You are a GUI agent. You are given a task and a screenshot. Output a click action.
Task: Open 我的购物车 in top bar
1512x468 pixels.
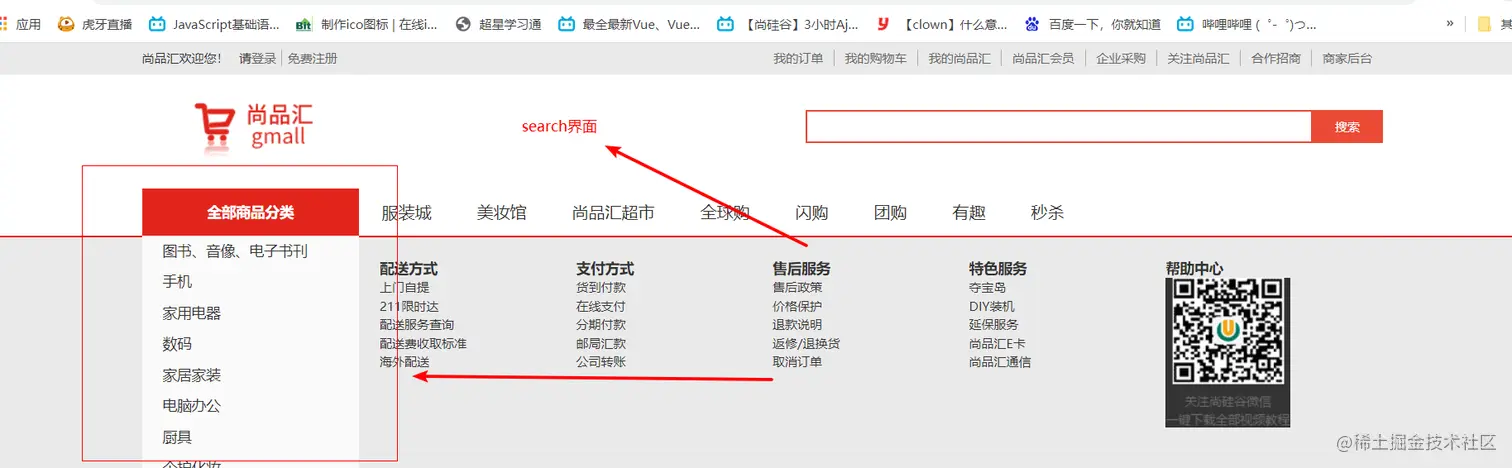click(875, 59)
